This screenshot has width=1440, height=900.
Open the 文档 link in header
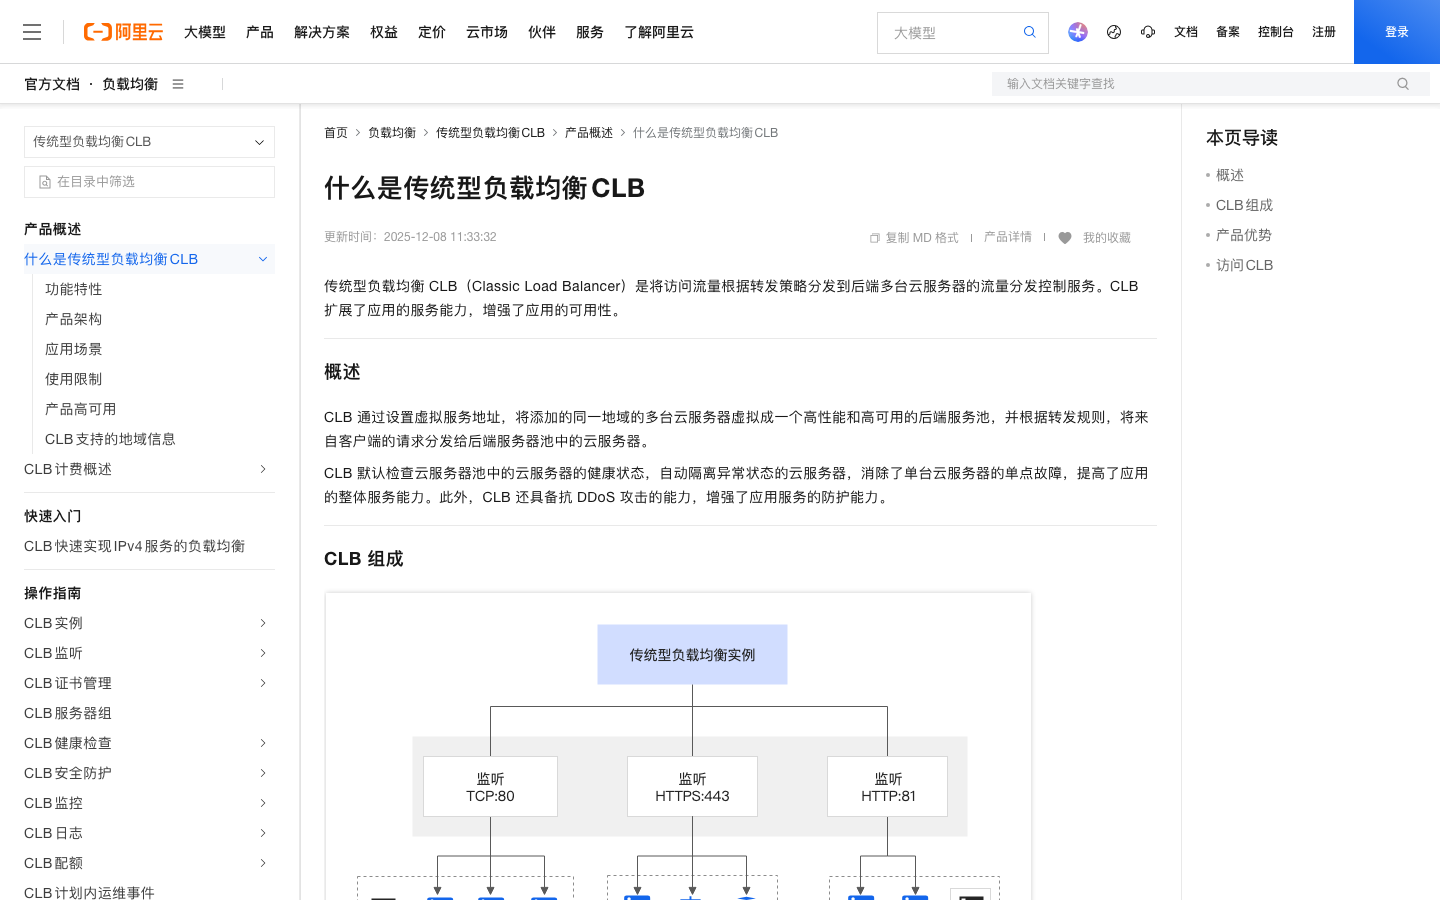point(1186,32)
